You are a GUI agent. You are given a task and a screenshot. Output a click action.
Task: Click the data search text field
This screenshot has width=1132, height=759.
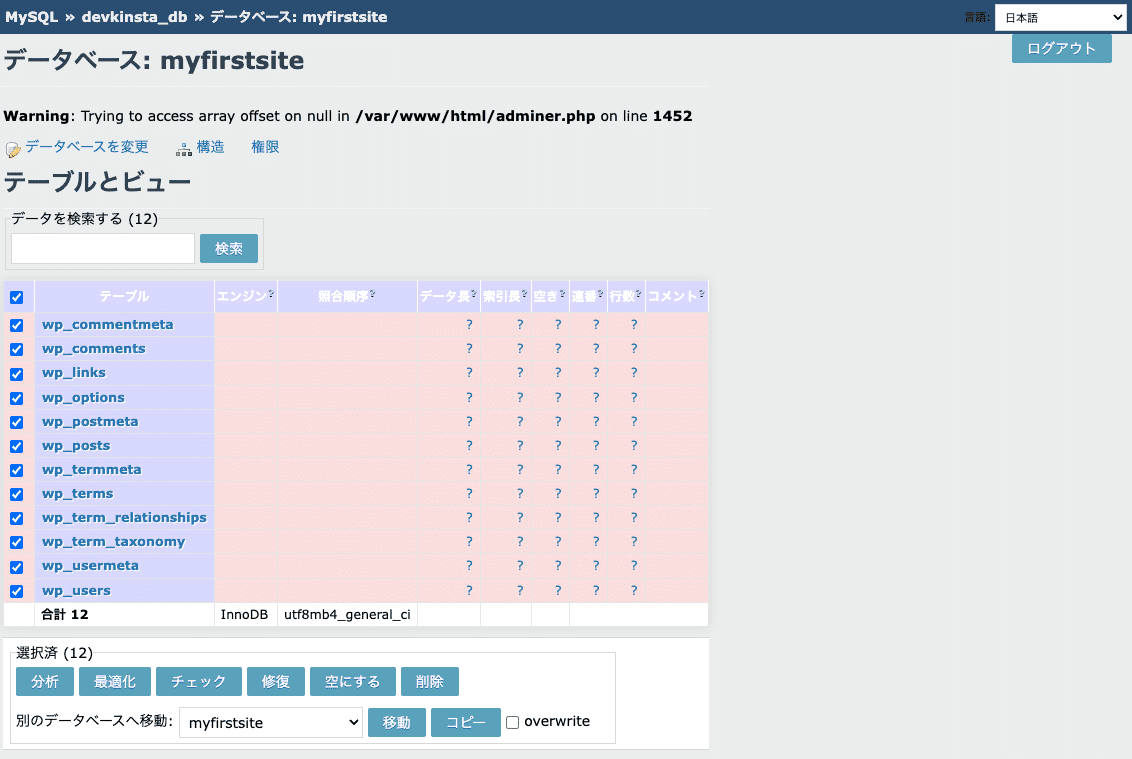pos(102,248)
